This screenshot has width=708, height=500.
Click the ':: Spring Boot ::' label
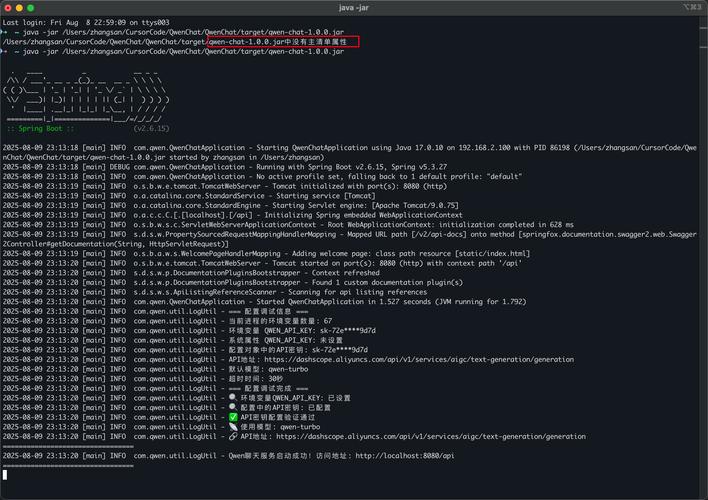point(42,129)
